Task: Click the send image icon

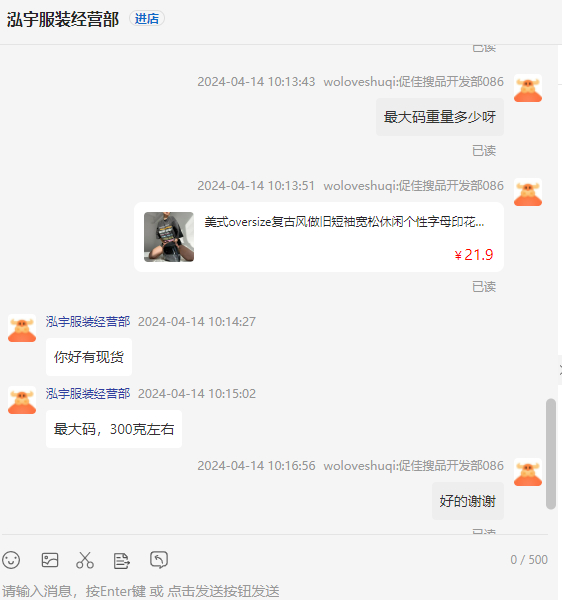Action: (50, 560)
